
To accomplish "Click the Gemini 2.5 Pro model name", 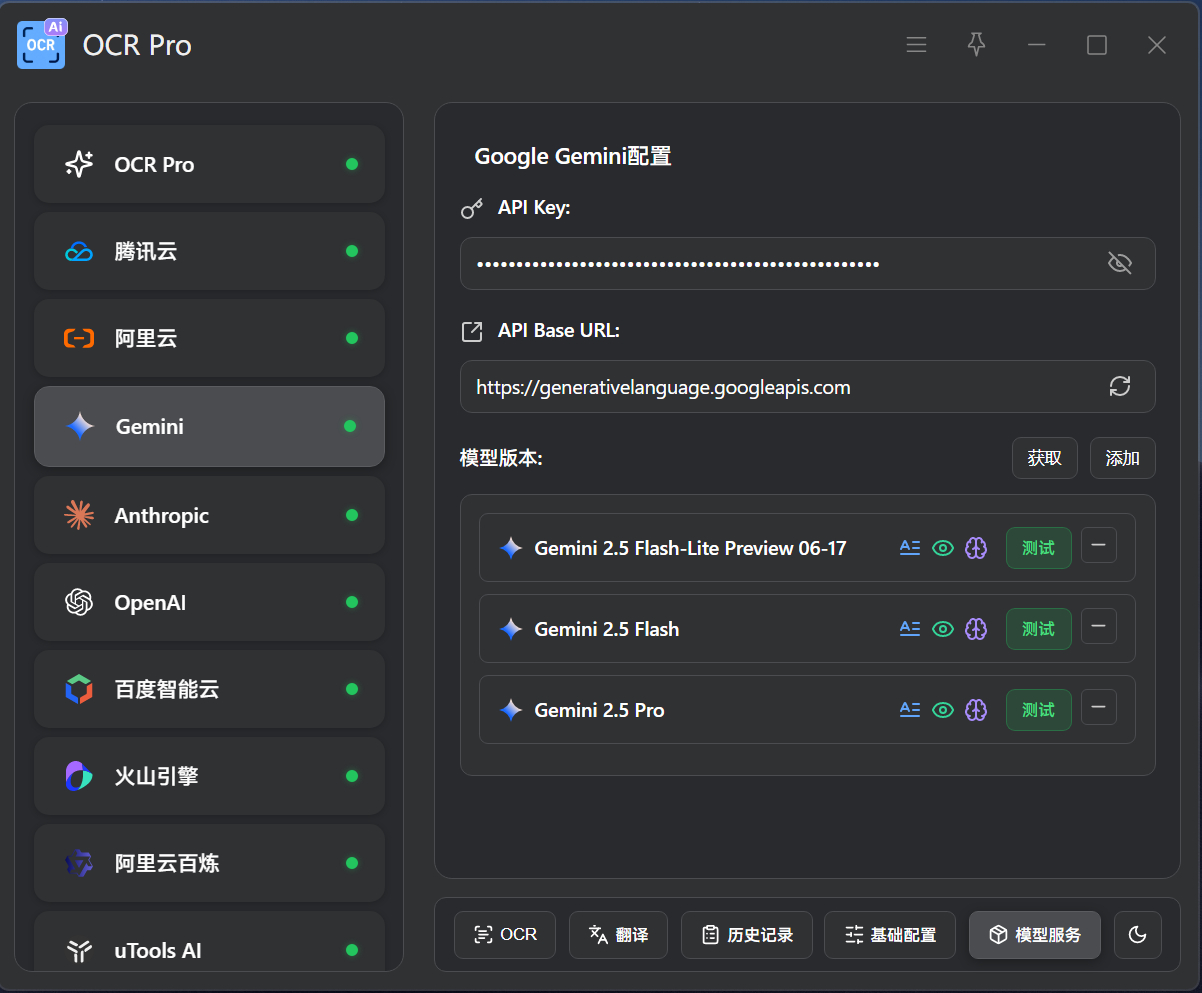I will coord(599,710).
